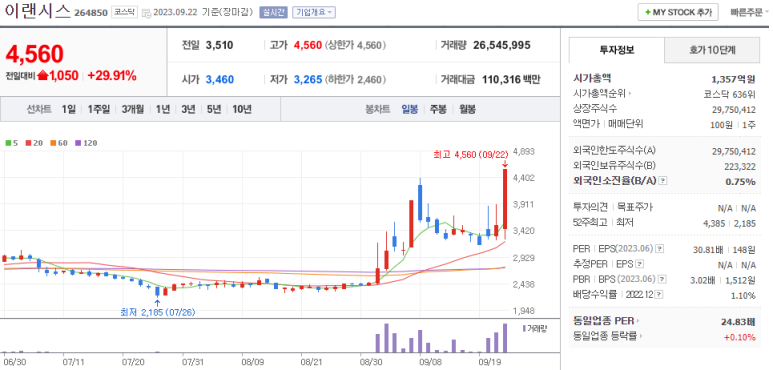
Task: Switch to the 호가 10단계 tab
Action: coord(712,50)
